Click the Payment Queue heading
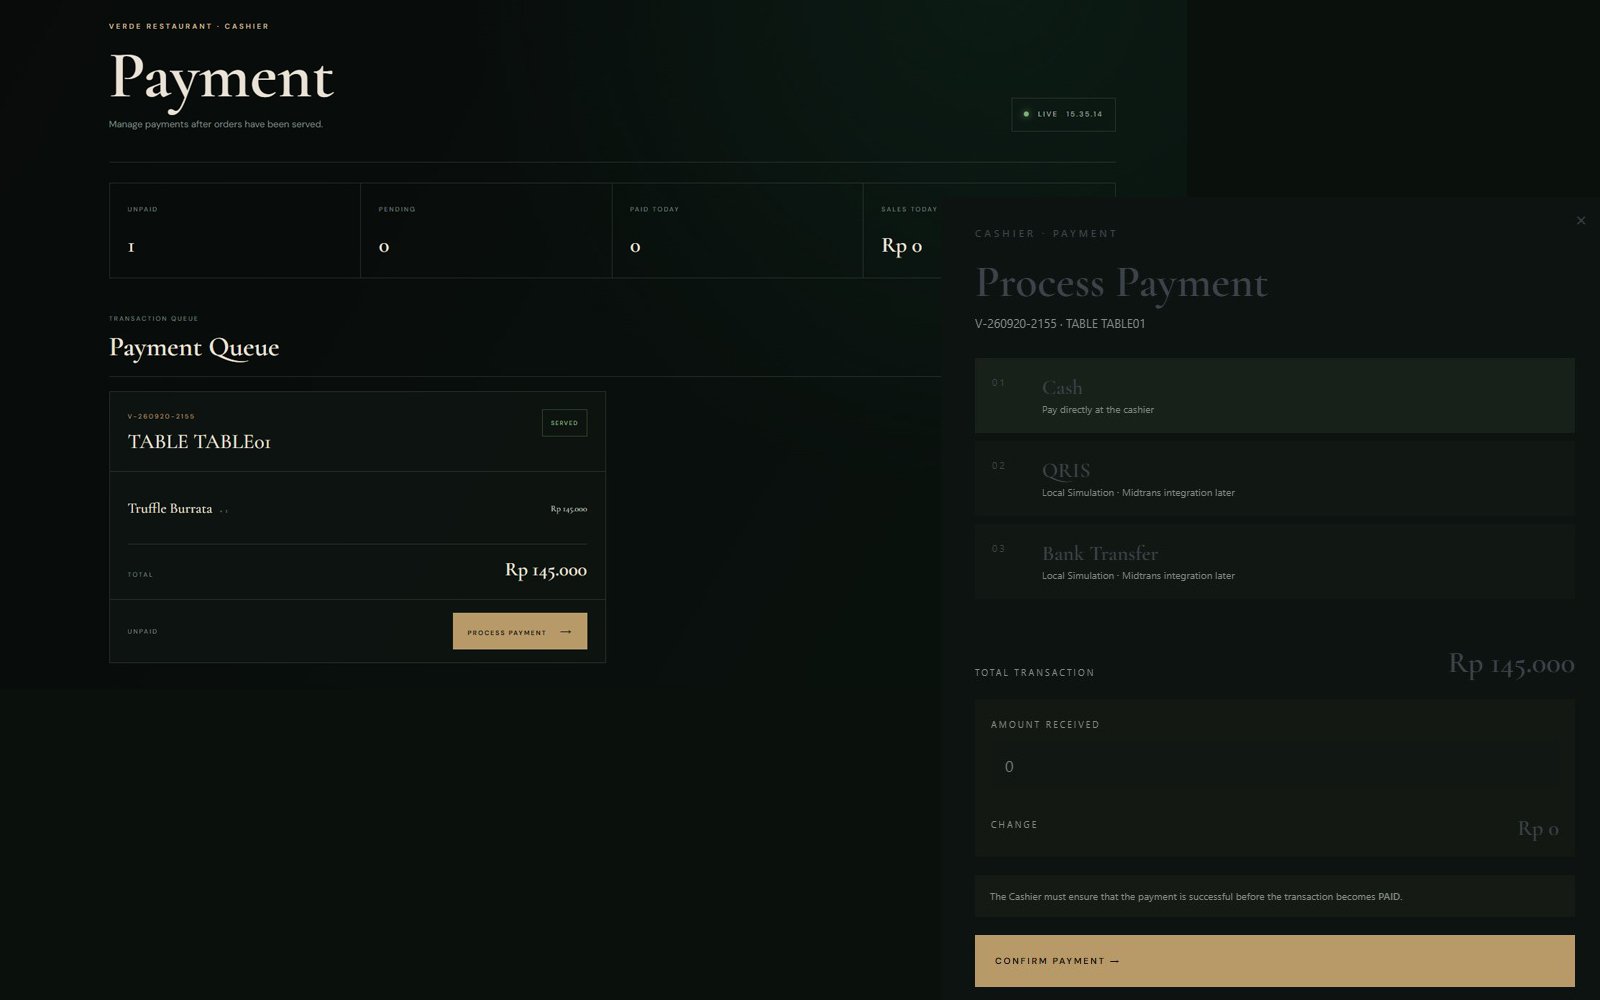The width and height of the screenshot is (1600, 1000). 194,347
